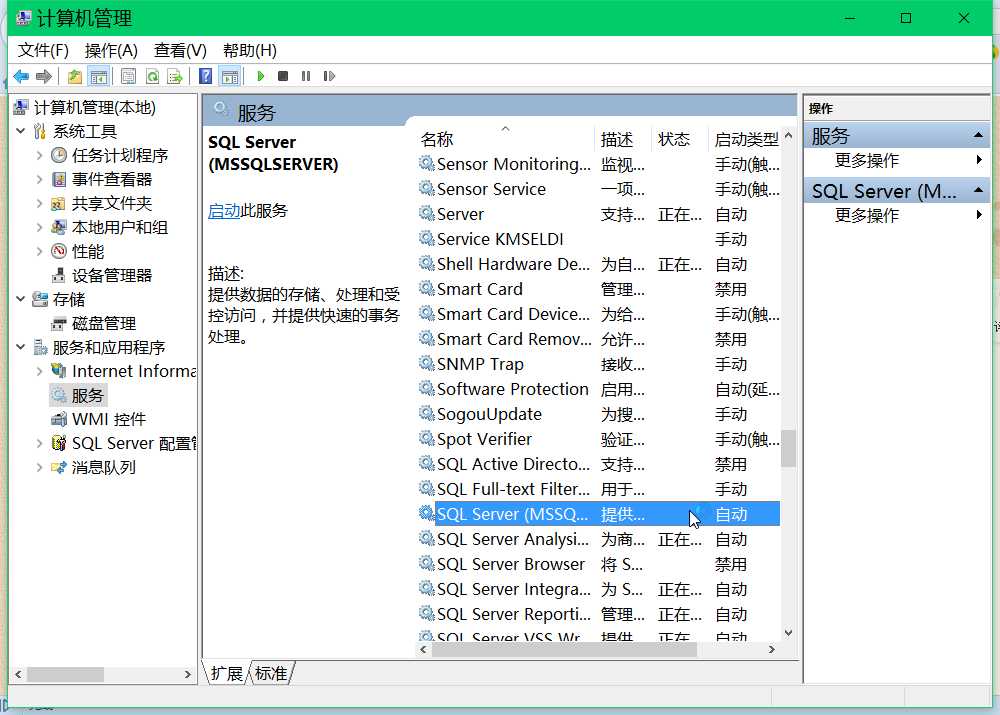Select the Spot Verifier service
The width and height of the screenshot is (1000, 715).
point(598,439)
